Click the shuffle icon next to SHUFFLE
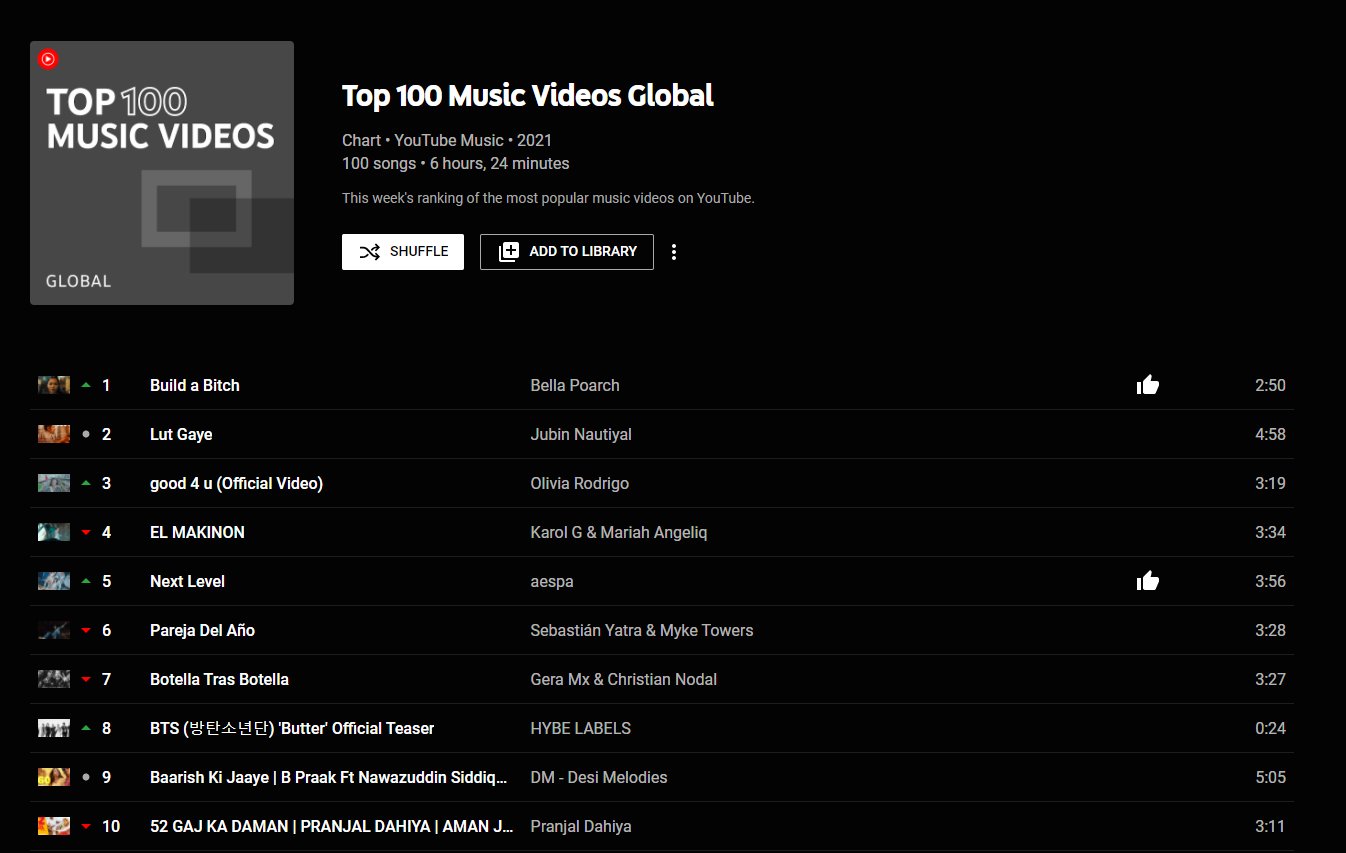This screenshot has width=1346, height=853. point(370,251)
